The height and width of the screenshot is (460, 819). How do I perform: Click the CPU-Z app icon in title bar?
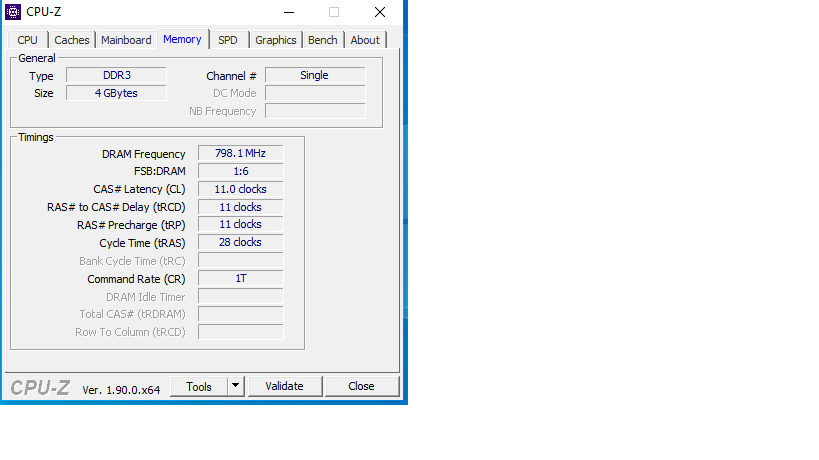click(13, 11)
